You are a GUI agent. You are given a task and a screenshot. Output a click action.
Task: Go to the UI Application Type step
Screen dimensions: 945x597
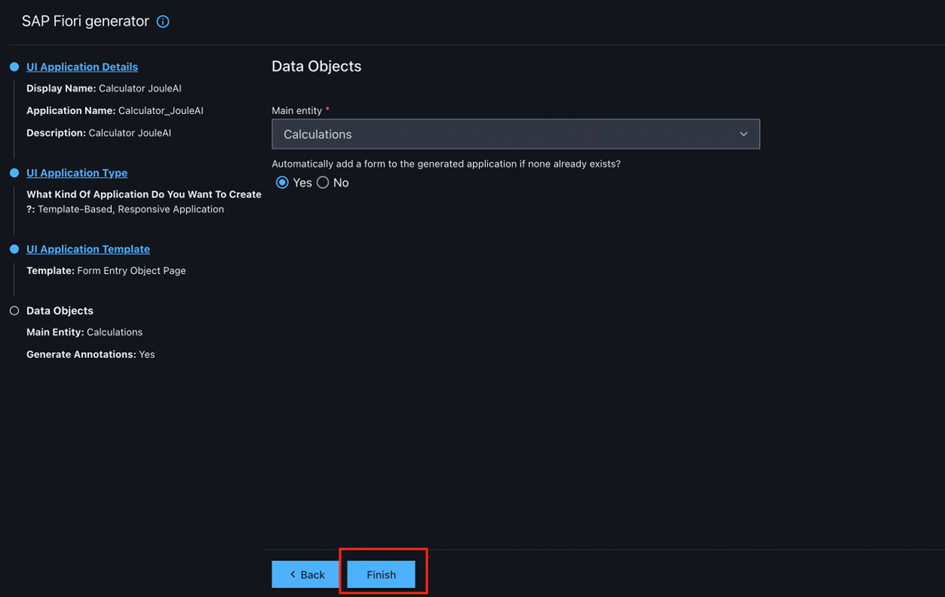pos(77,173)
